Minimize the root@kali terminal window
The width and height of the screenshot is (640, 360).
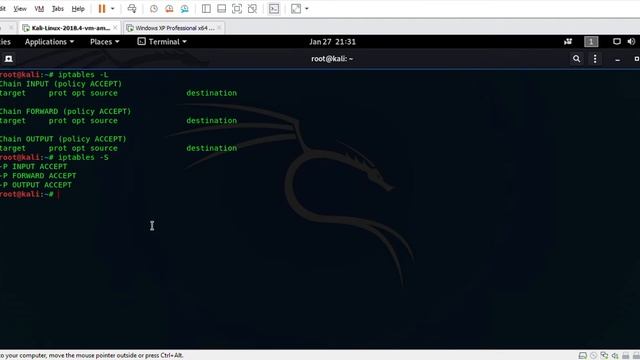click(x=618, y=59)
